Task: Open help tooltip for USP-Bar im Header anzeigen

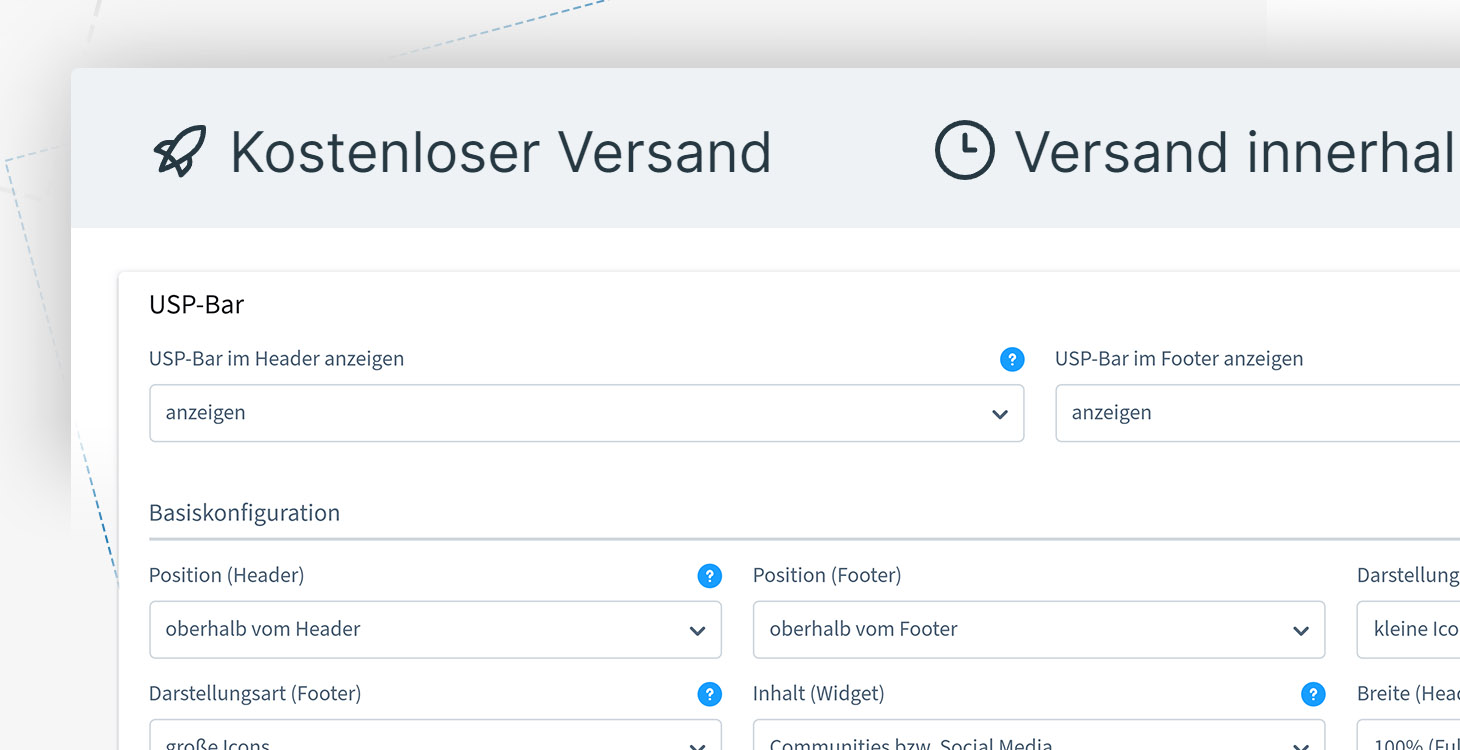Action: [1012, 359]
